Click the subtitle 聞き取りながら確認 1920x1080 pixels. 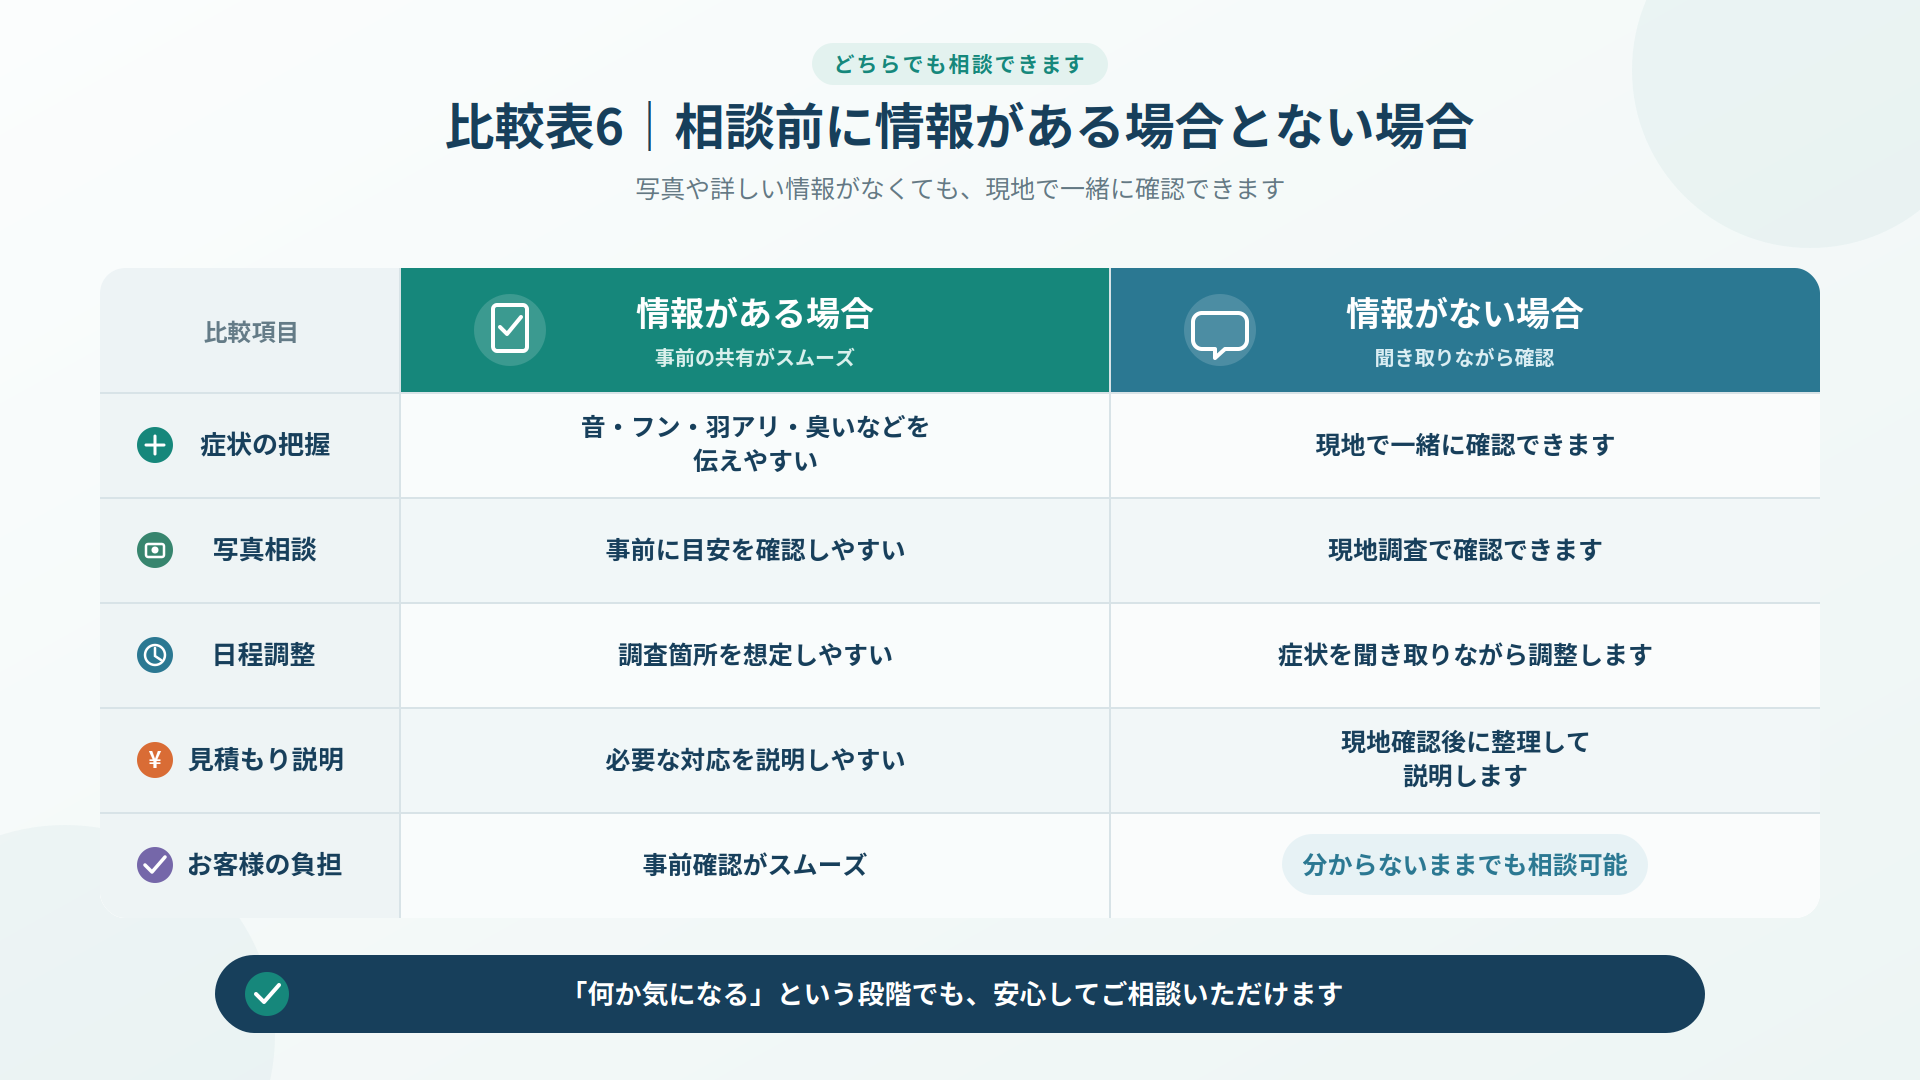point(1464,358)
